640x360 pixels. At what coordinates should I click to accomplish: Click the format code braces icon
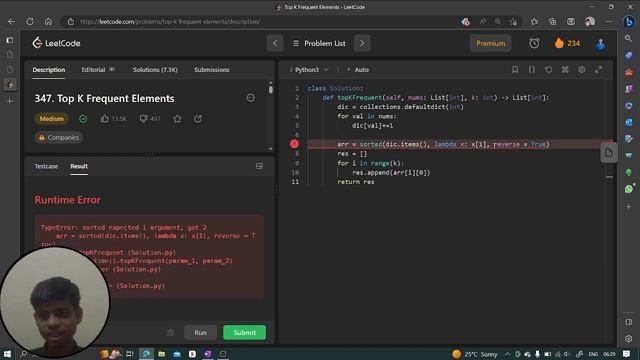click(532, 70)
